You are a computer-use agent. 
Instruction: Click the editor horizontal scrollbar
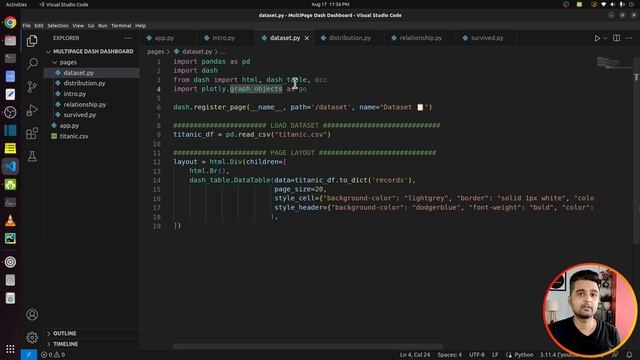[x=308, y=346]
